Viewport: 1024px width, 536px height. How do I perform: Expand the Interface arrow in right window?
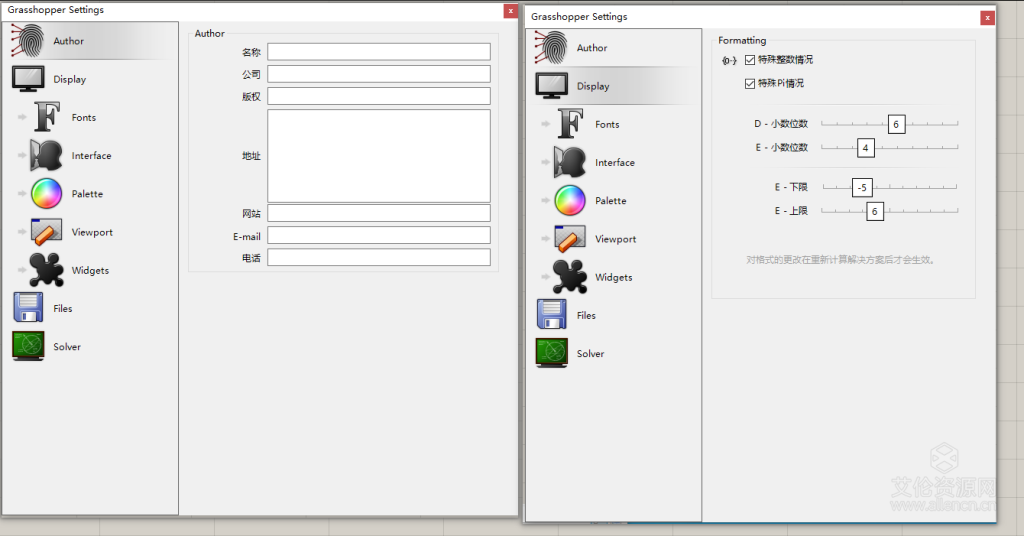tap(546, 162)
